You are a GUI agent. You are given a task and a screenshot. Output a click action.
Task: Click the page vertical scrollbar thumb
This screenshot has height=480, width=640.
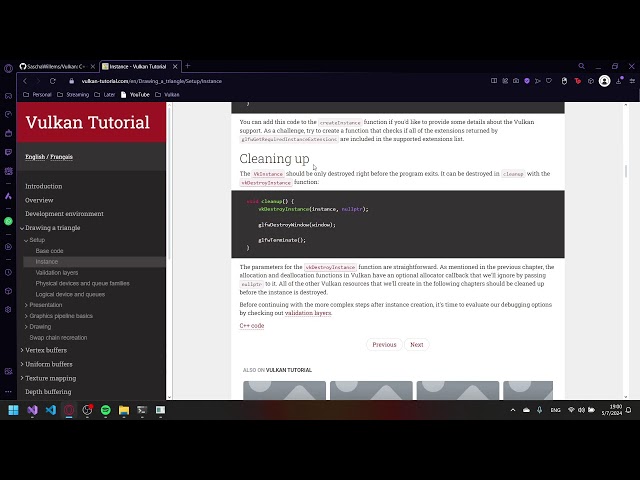pos(626,171)
